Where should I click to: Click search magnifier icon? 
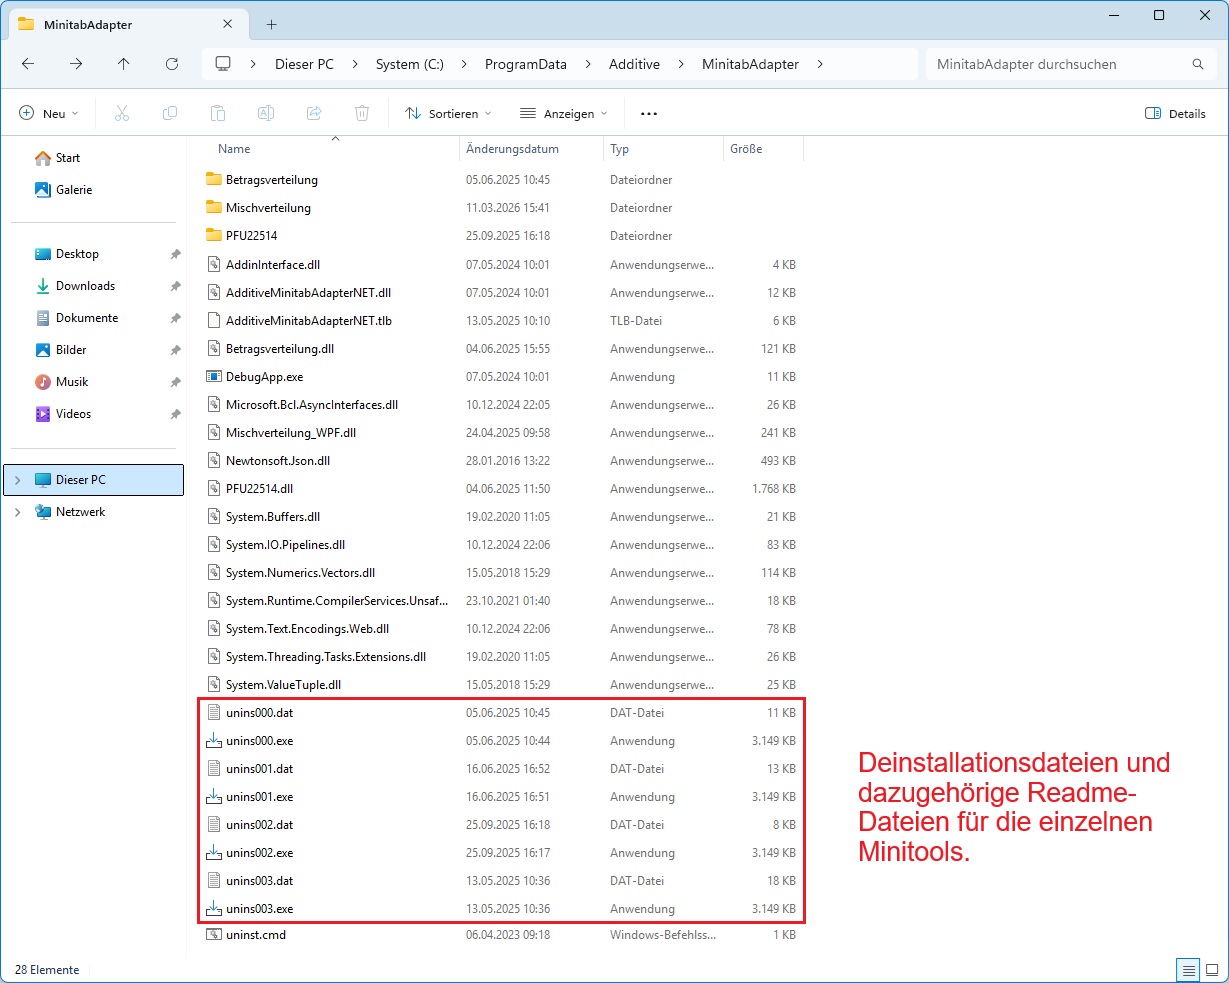[x=1198, y=64]
